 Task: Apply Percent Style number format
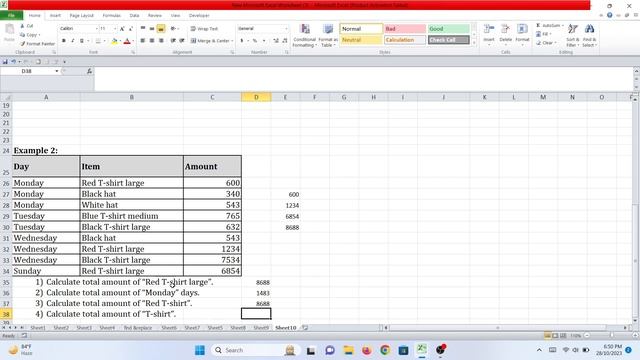[x=255, y=41]
